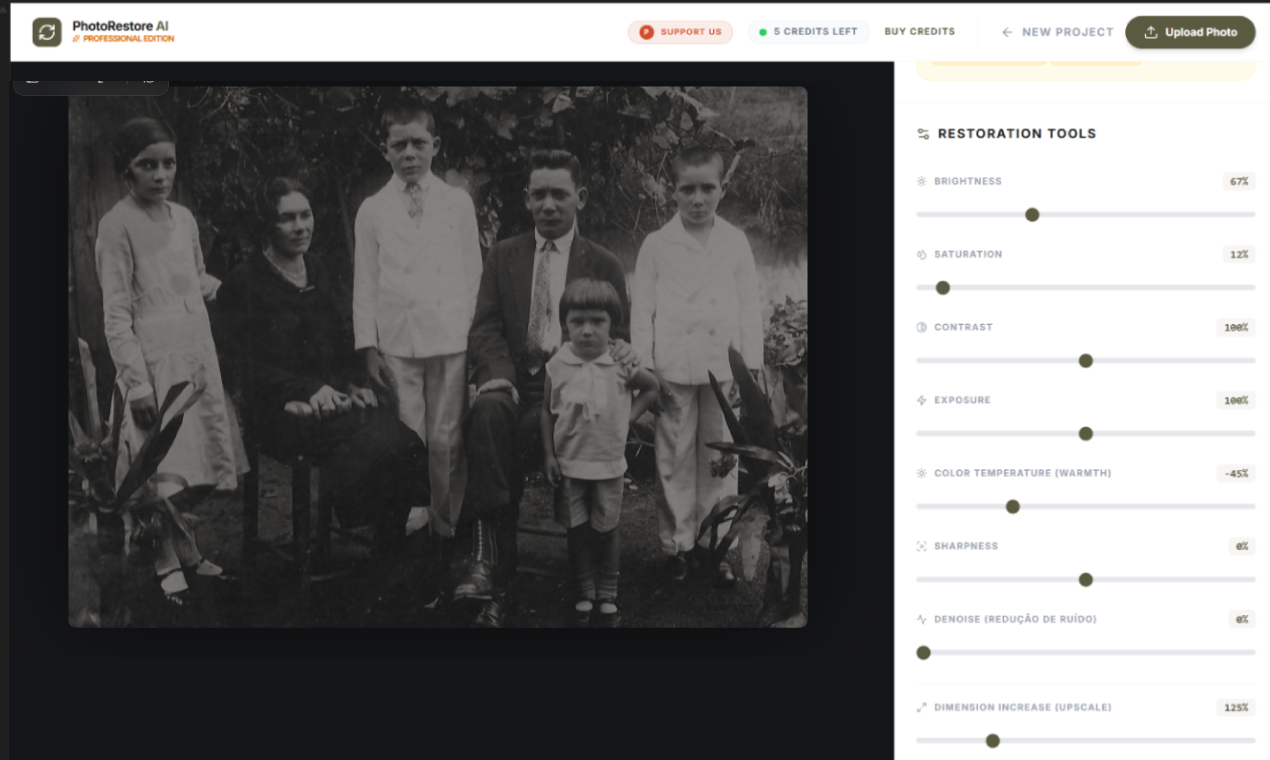This screenshot has width=1270, height=760.
Task: Adjust the Brightness slider handle
Action: click(1032, 214)
